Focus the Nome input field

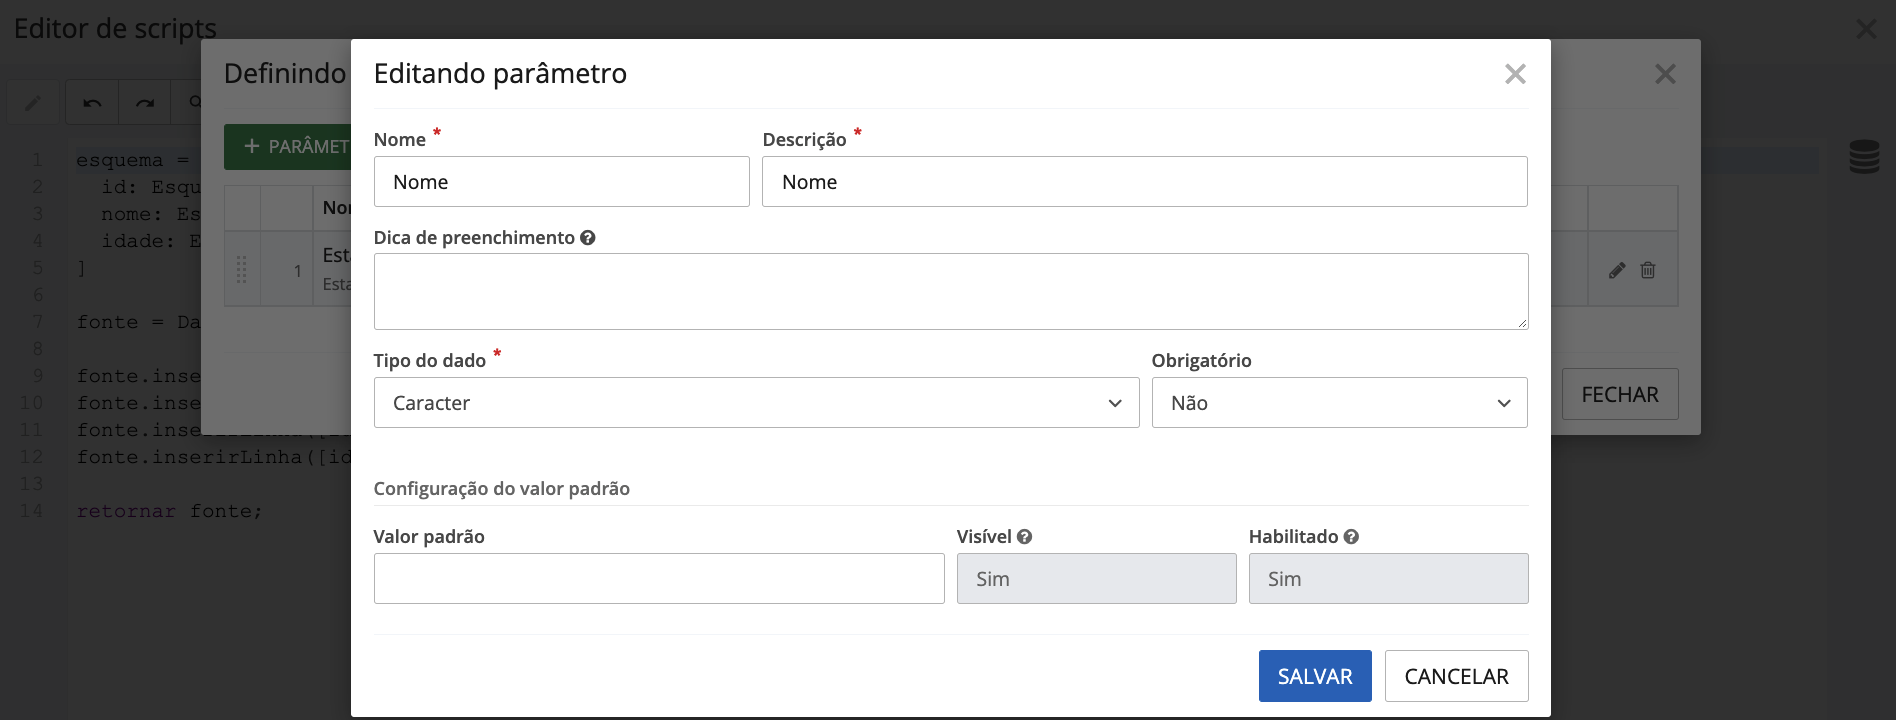click(x=561, y=182)
